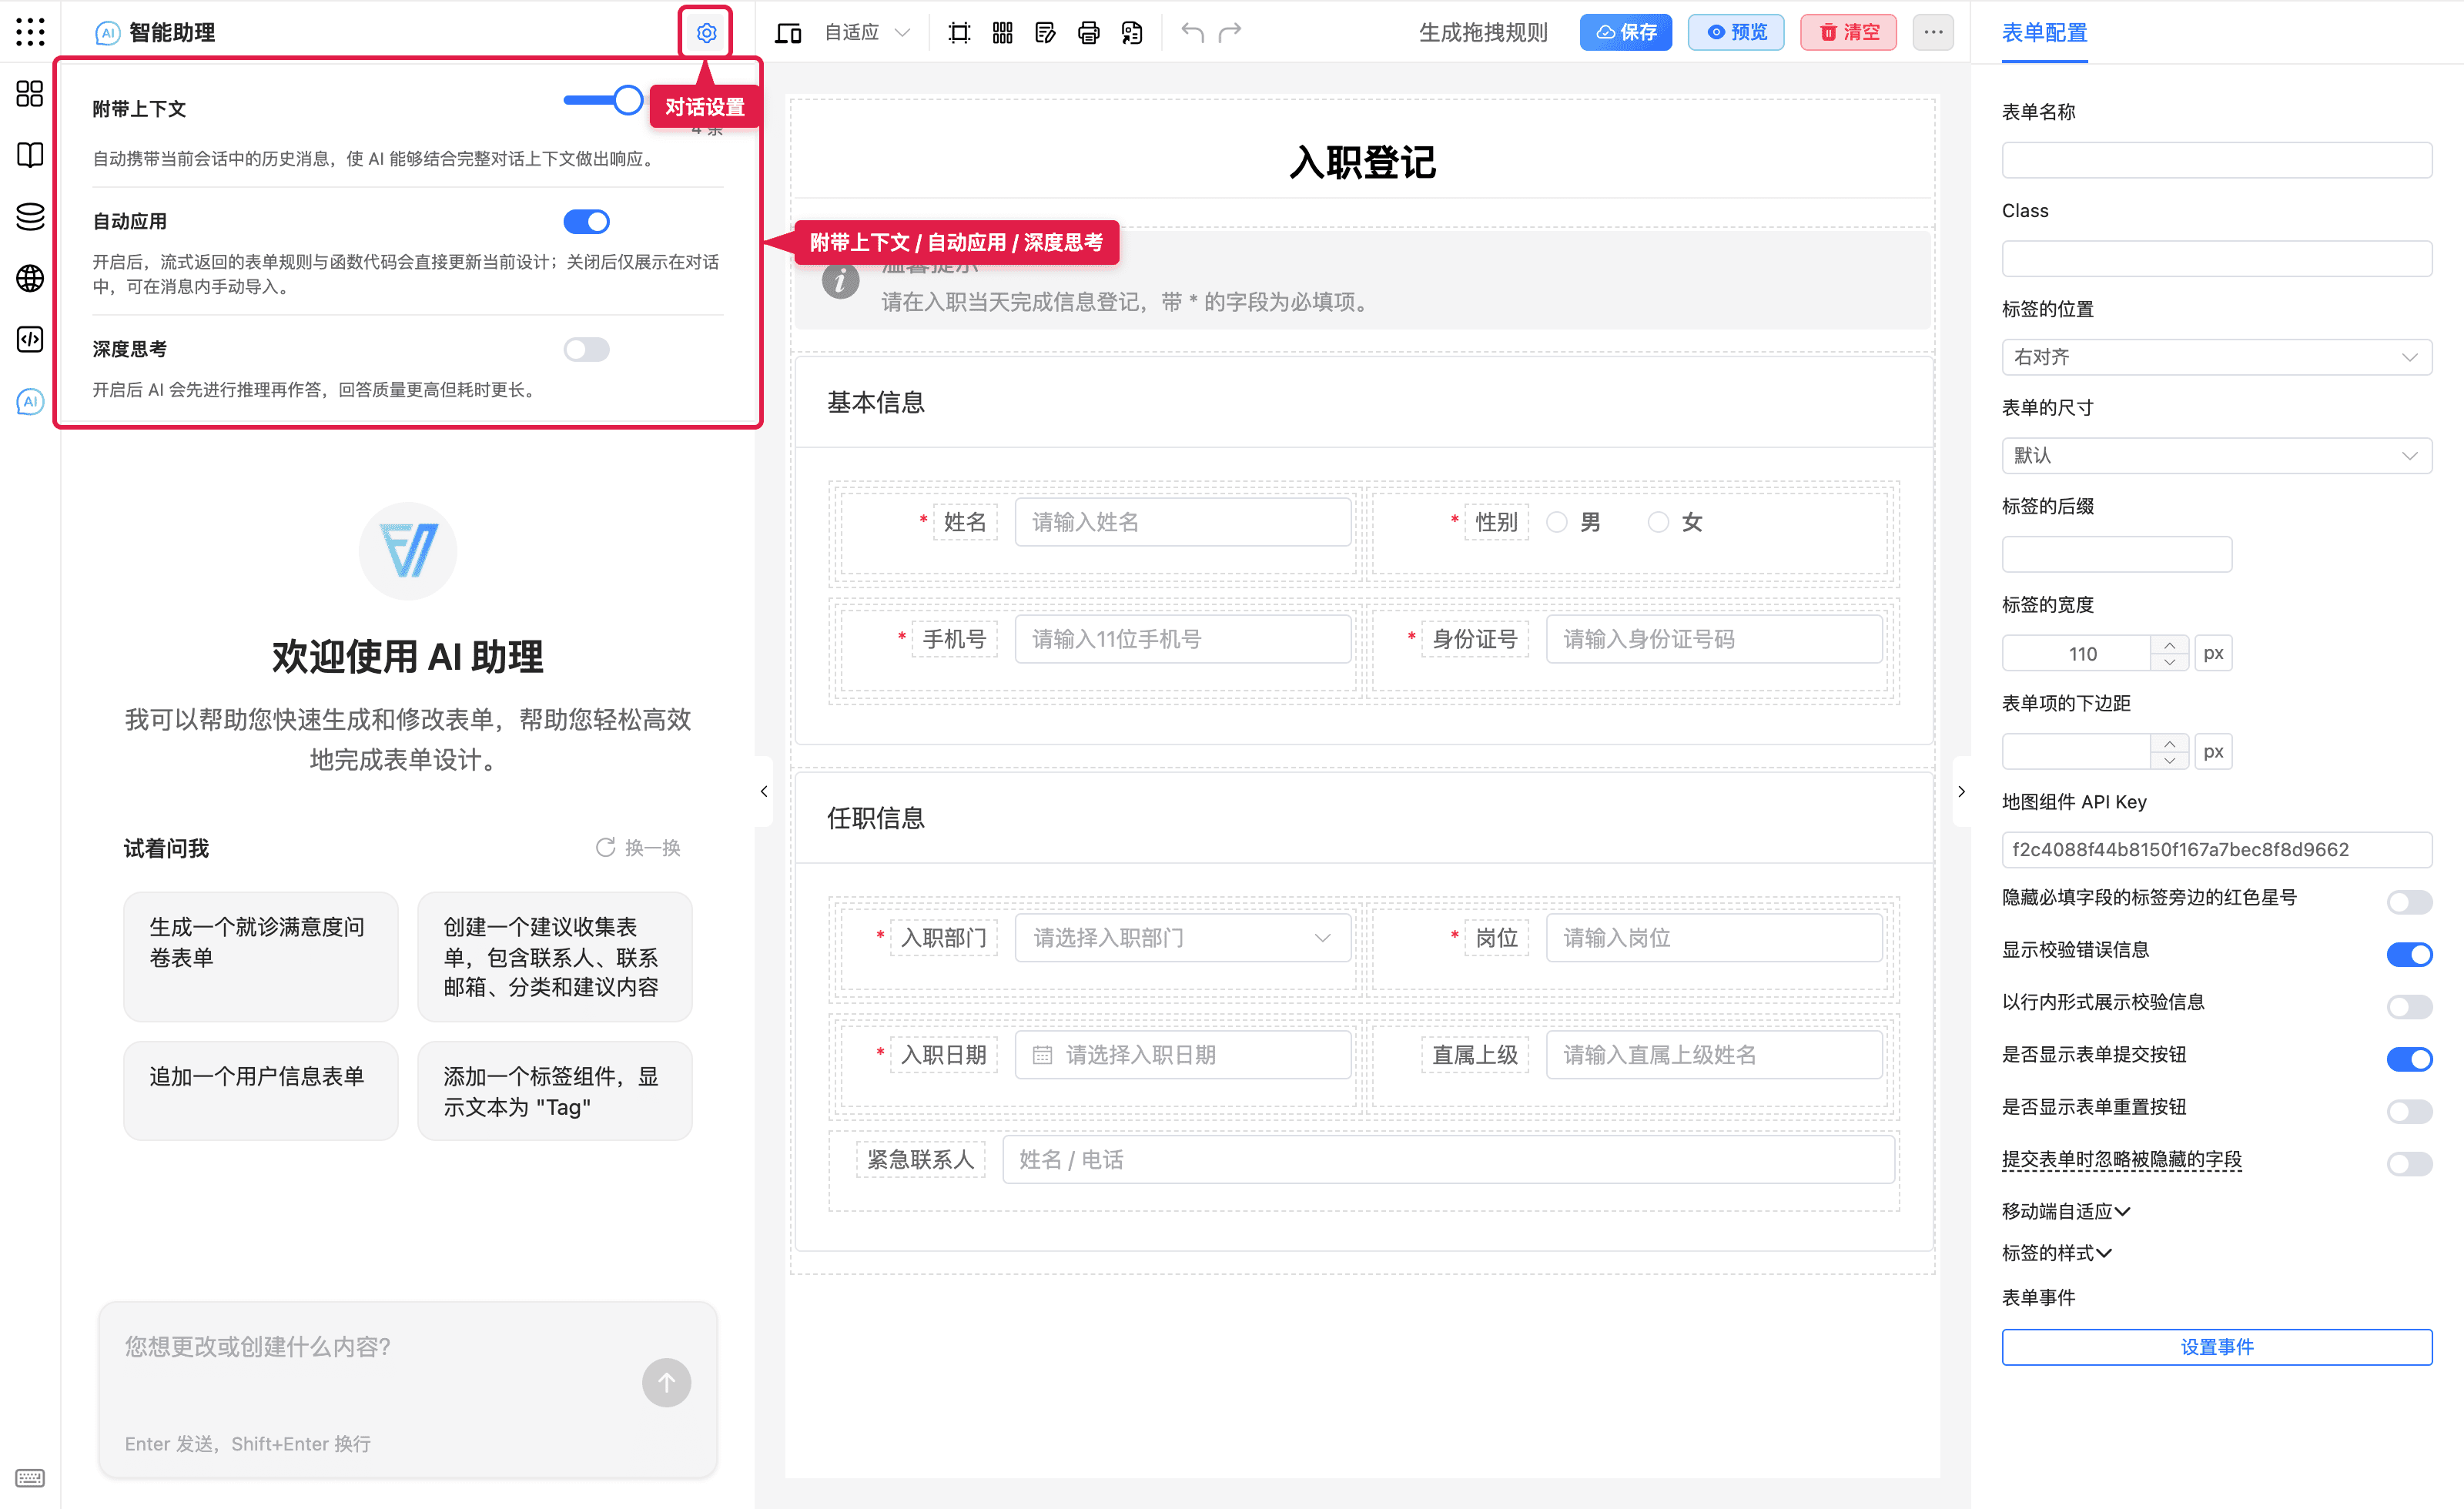This screenshot has width=2464, height=1509.
Task: Open the book sidebar icon
Action: [x=30, y=155]
